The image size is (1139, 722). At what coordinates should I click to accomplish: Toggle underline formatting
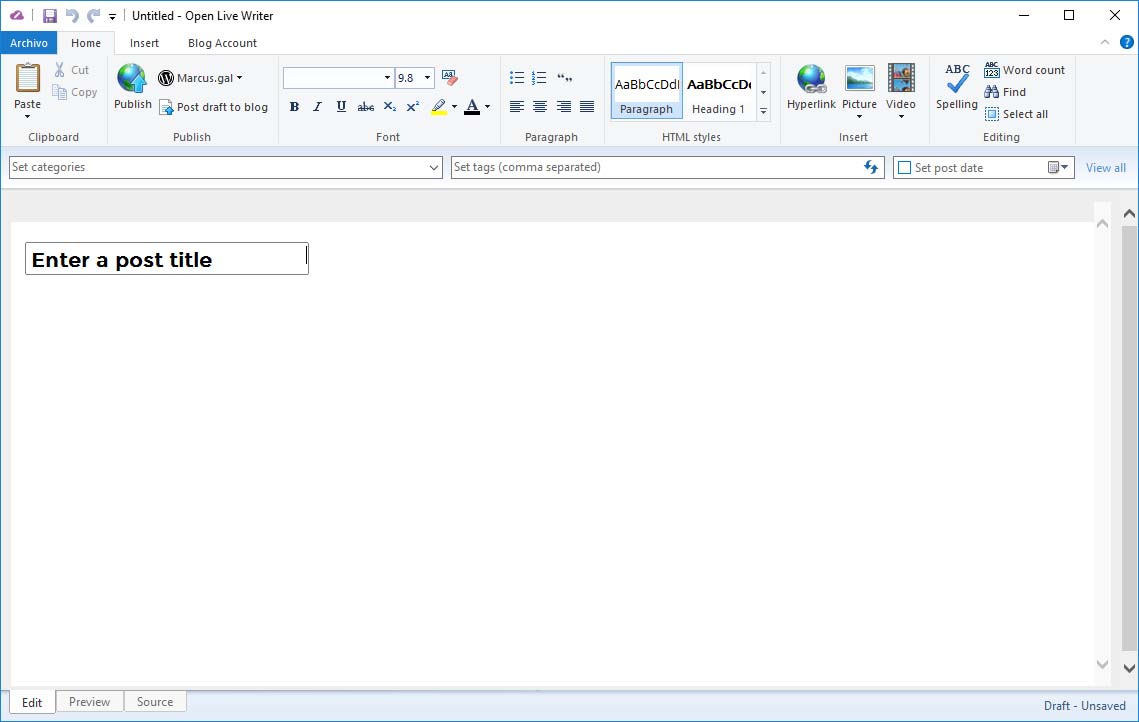click(x=341, y=107)
